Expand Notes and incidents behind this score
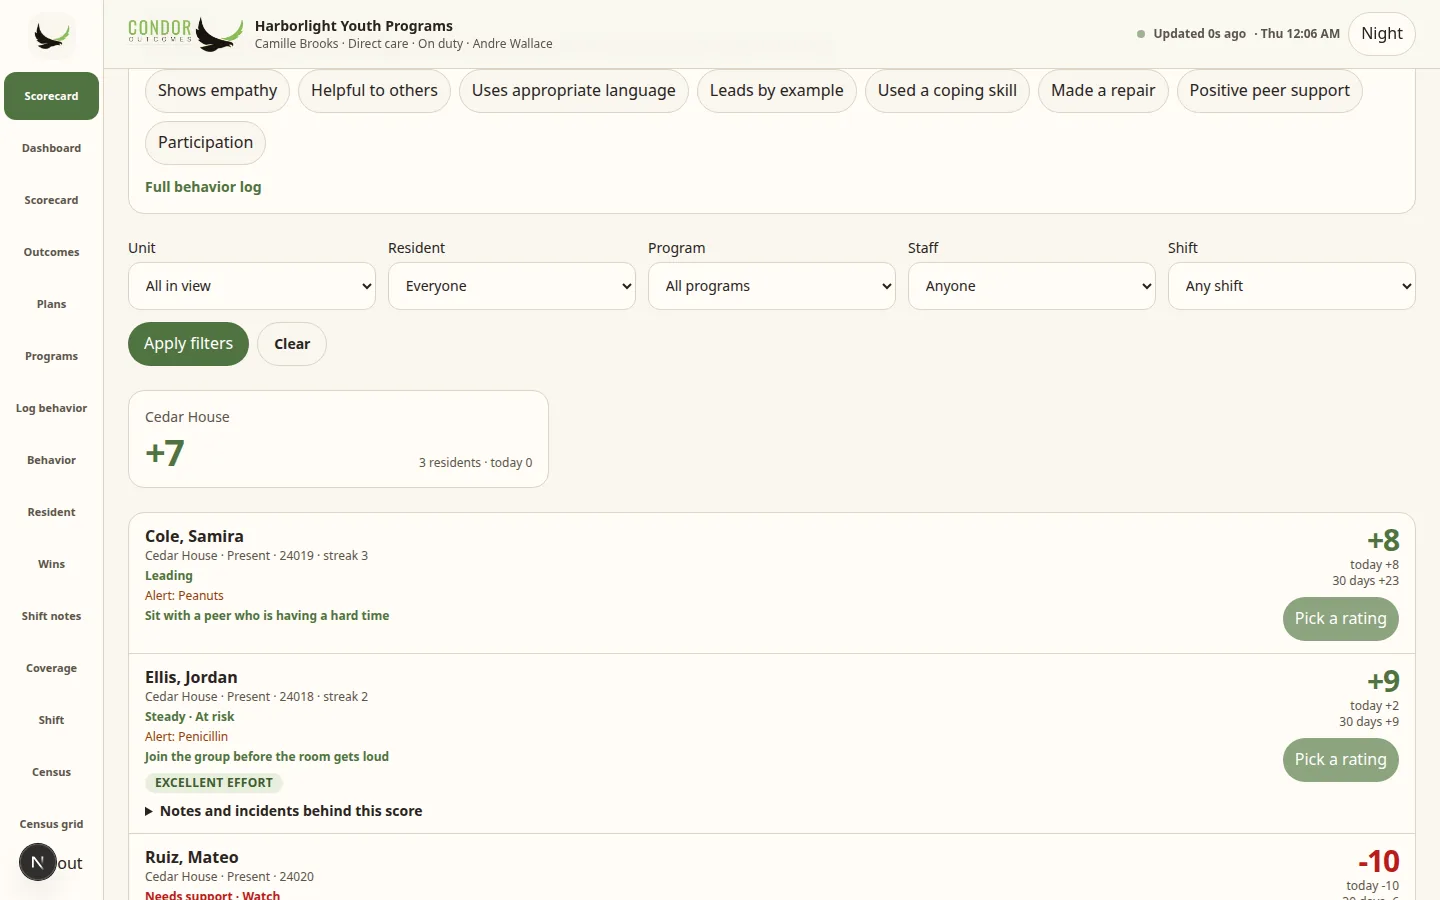The width and height of the screenshot is (1440, 900). pyautogui.click(x=284, y=811)
